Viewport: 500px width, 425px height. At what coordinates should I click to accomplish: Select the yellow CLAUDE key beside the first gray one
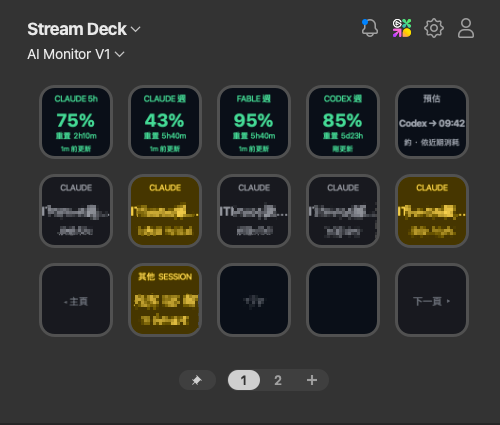click(165, 211)
